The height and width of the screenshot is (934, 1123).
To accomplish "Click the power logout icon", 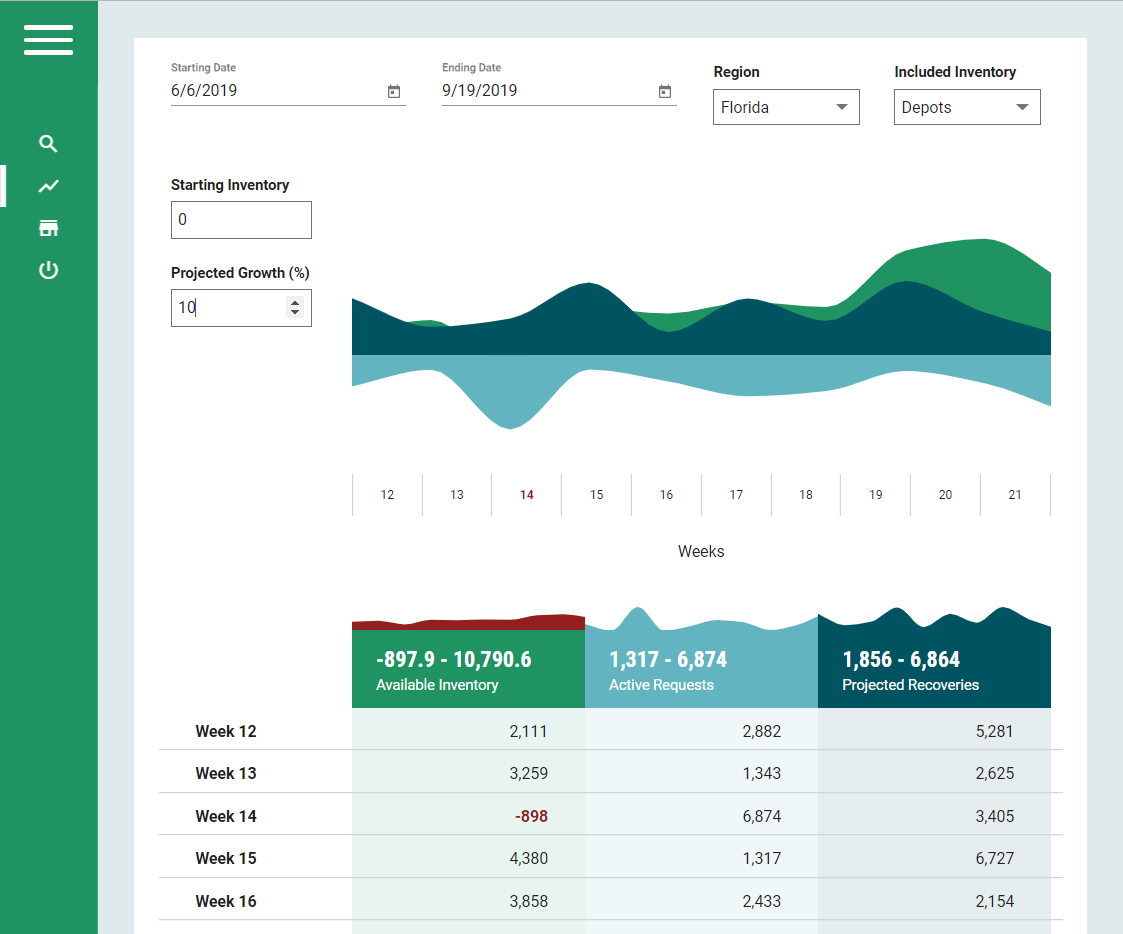I will pos(48,270).
